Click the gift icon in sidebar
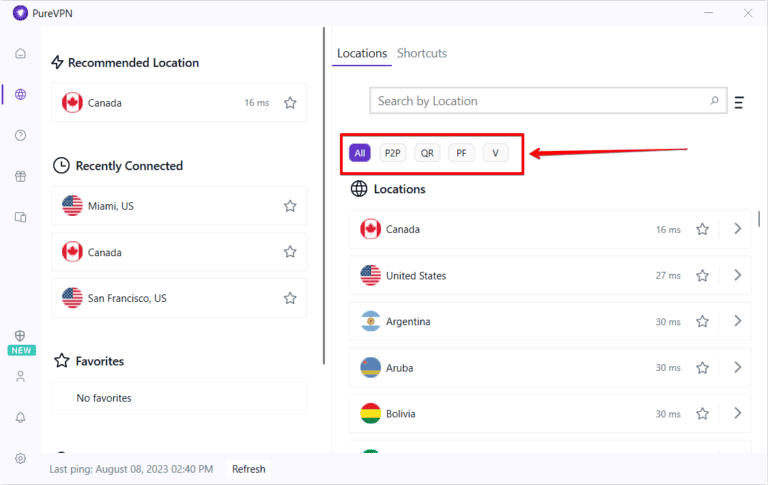Image resolution: width=768 pixels, height=485 pixels. pos(21,176)
